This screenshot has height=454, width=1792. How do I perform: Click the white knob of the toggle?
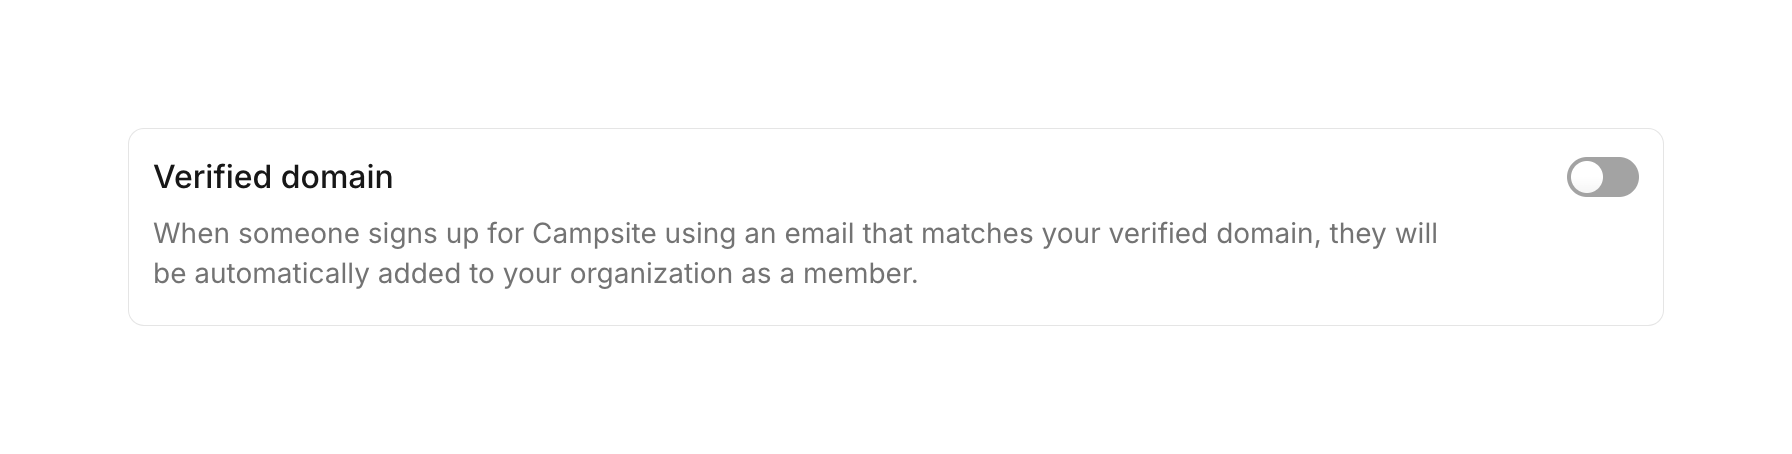point(1587,177)
